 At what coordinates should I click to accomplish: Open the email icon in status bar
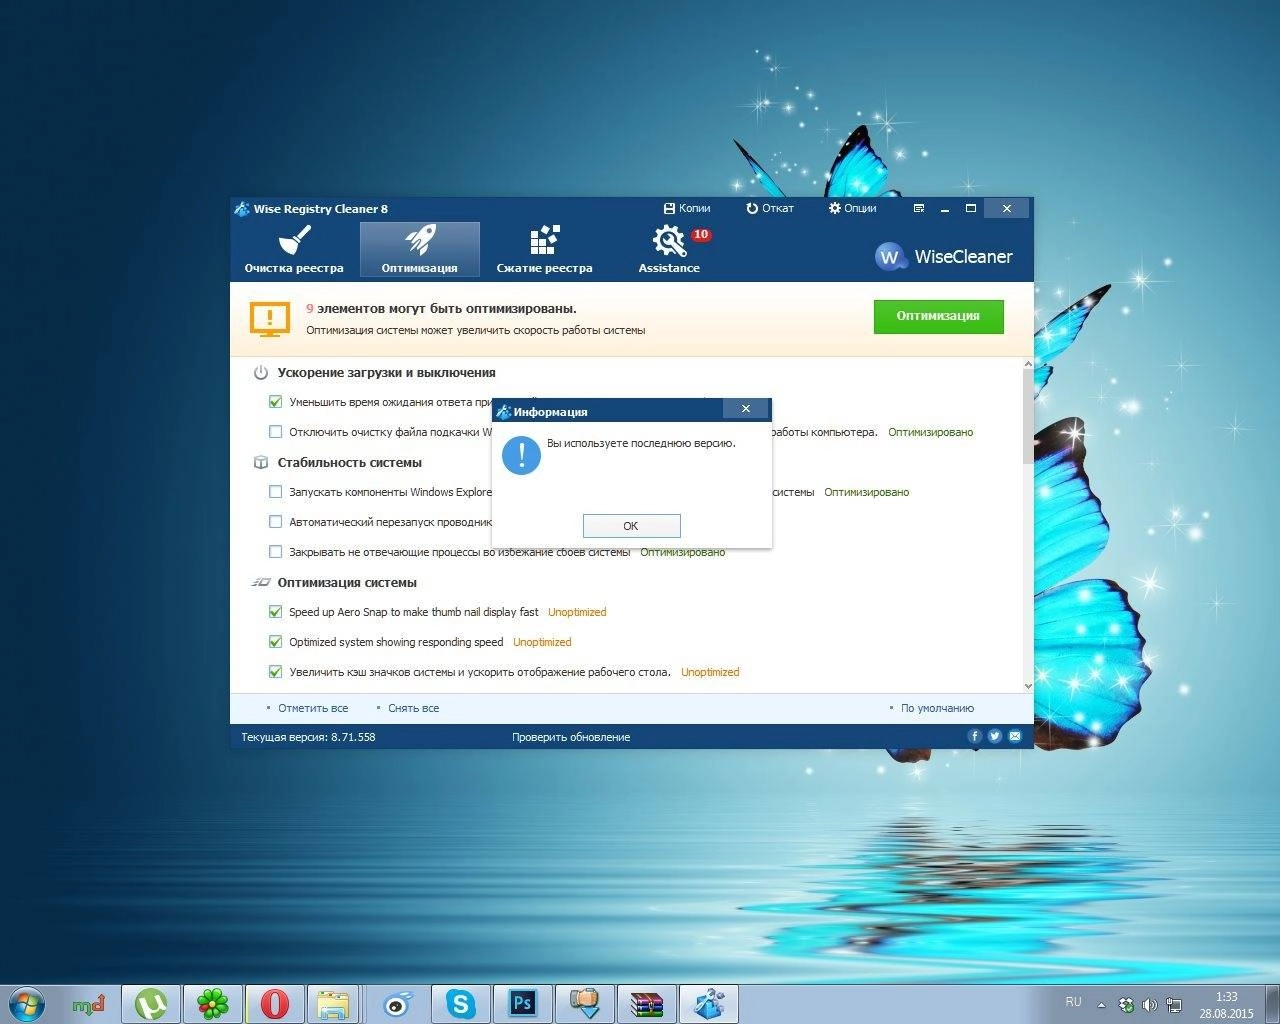1015,736
